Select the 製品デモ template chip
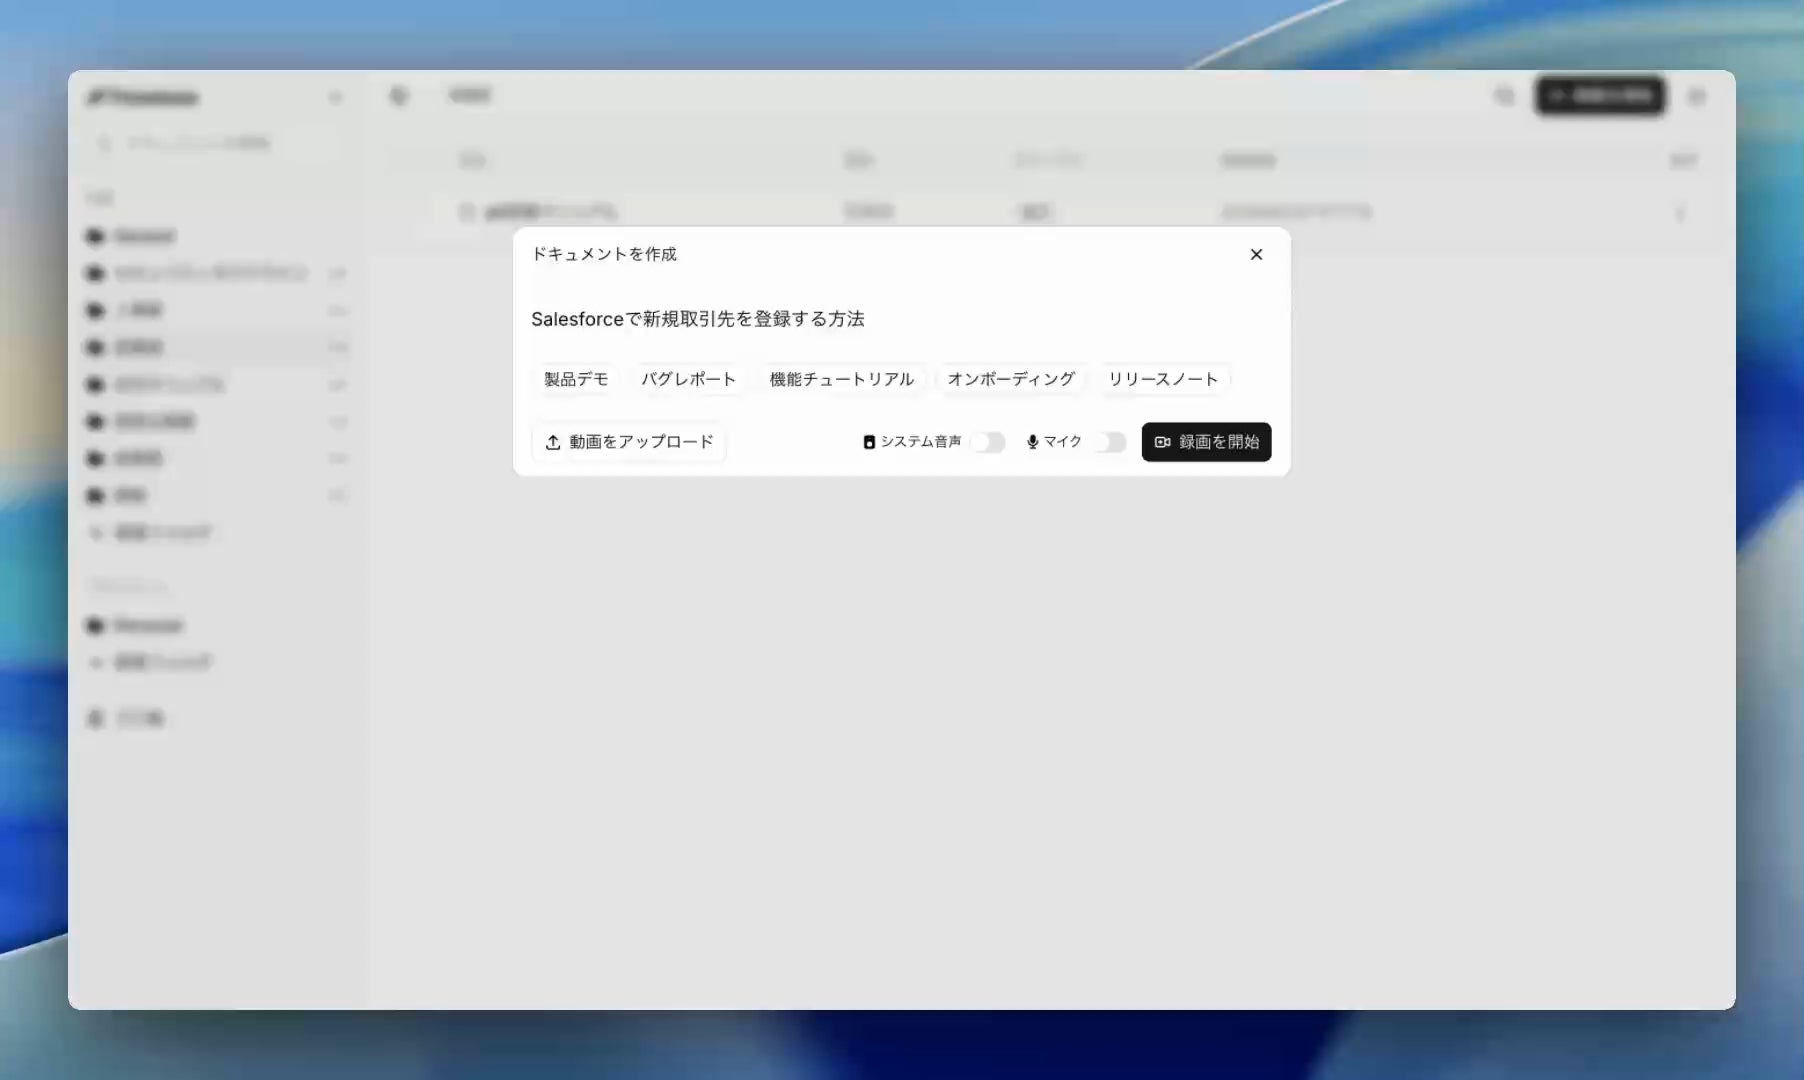 click(576, 379)
